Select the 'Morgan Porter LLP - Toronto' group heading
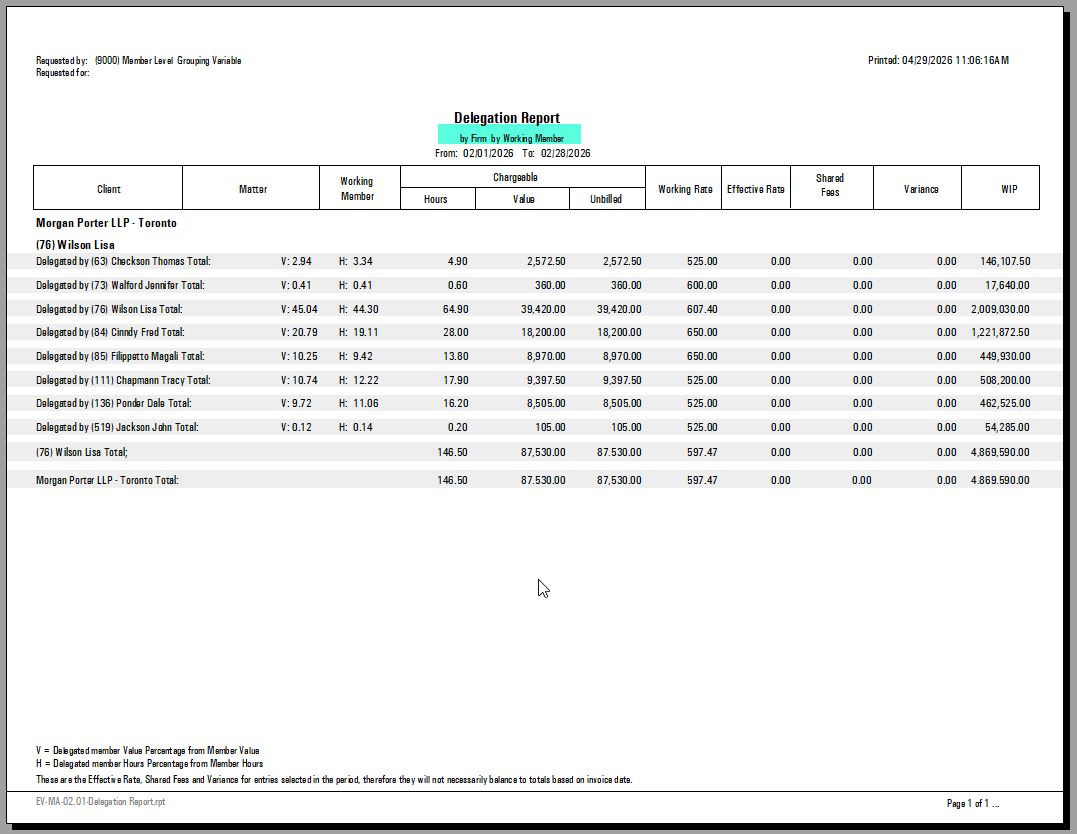Viewport: 1077px width, 834px height. tap(106, 223)
